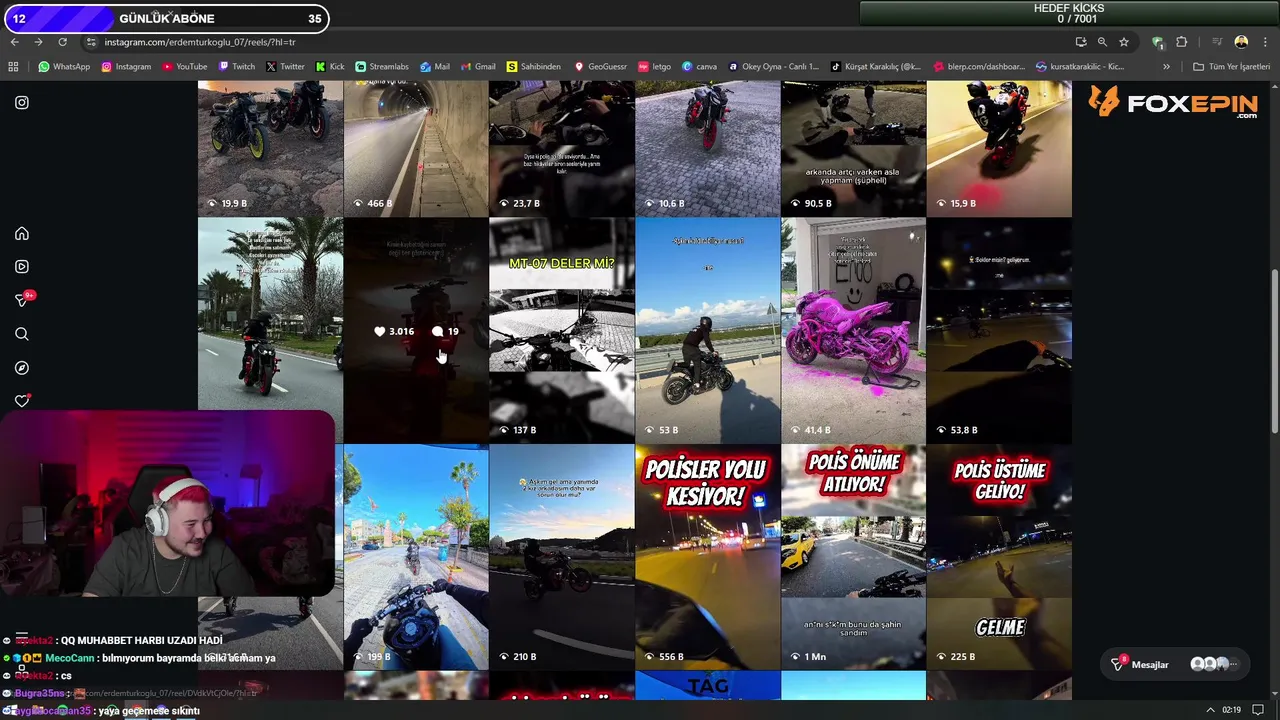Screen dimensions: 1280x720
Task: Open Streamlabs bookmark
Action: click(382, 67)
